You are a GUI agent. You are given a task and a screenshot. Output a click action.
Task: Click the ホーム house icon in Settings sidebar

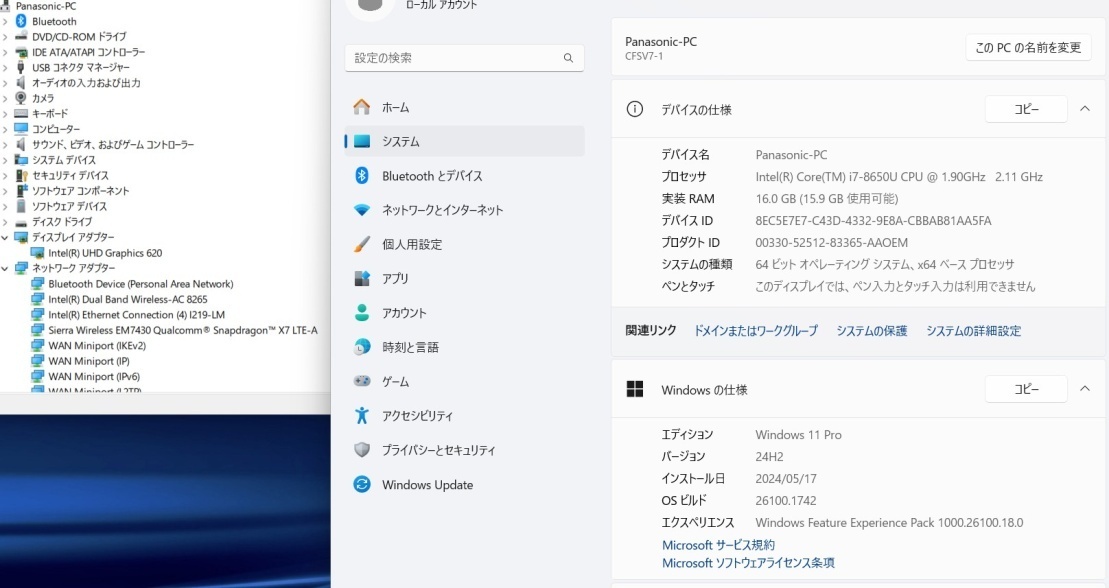click(361, 107)
